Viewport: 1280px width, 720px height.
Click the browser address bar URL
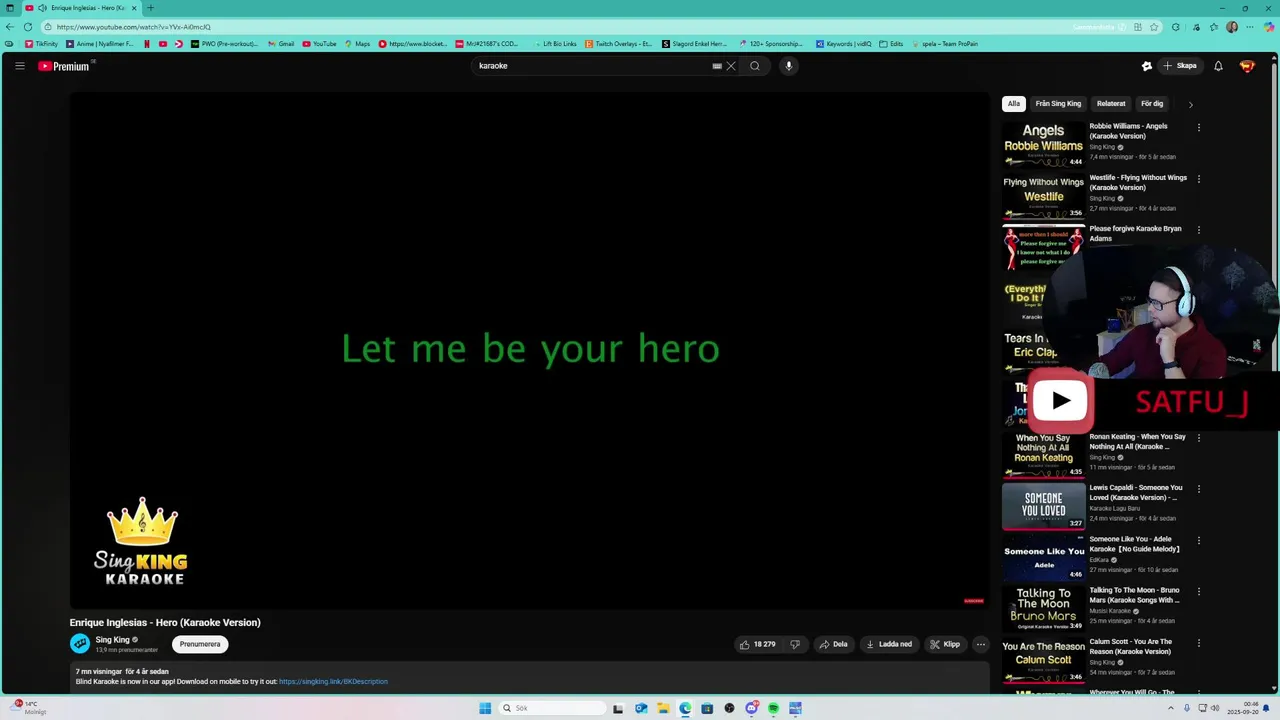click(x=134, y=27)
